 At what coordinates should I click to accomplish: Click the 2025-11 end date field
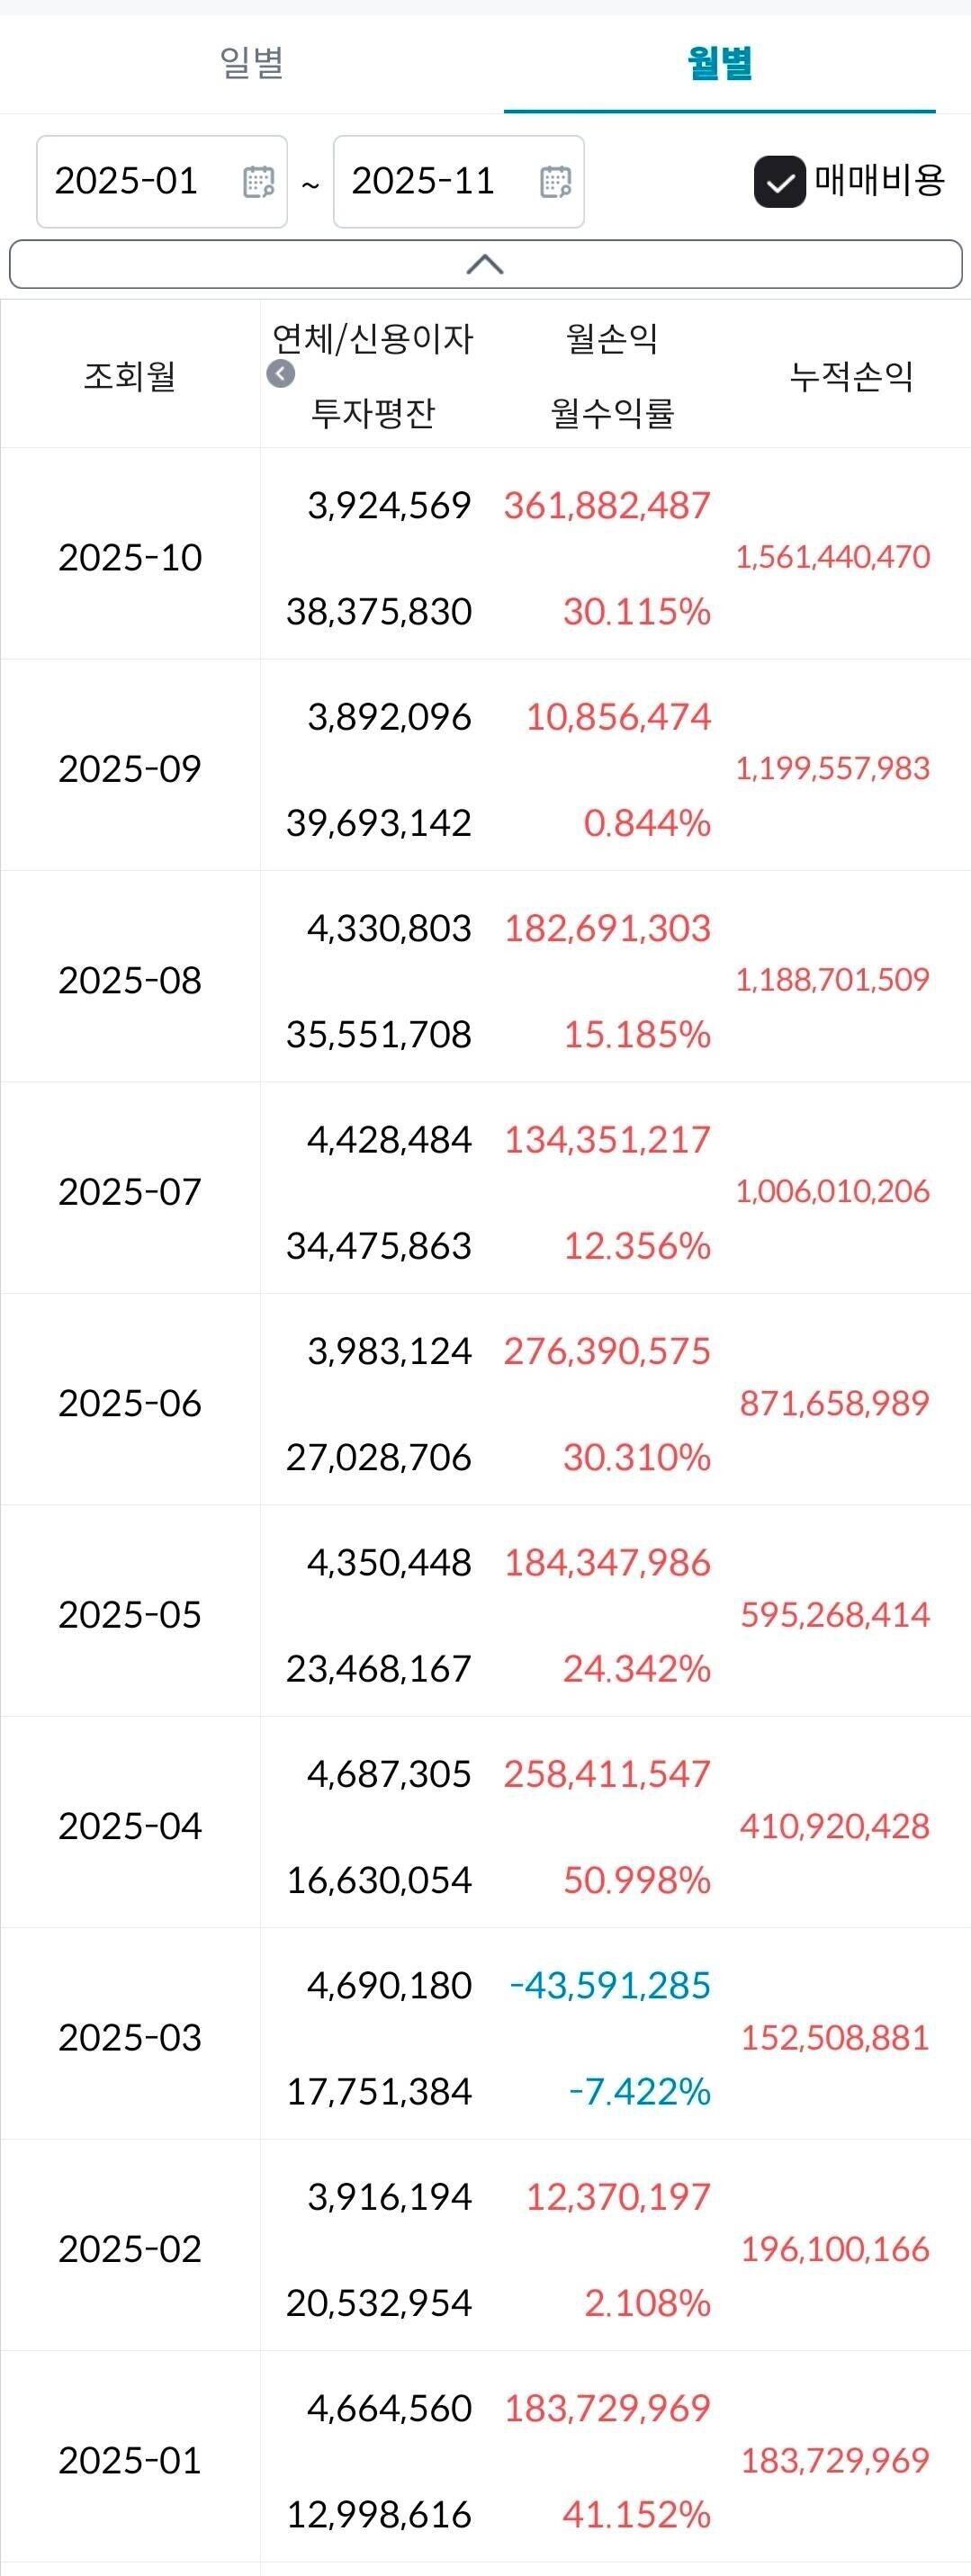click(x=424, y=182)
